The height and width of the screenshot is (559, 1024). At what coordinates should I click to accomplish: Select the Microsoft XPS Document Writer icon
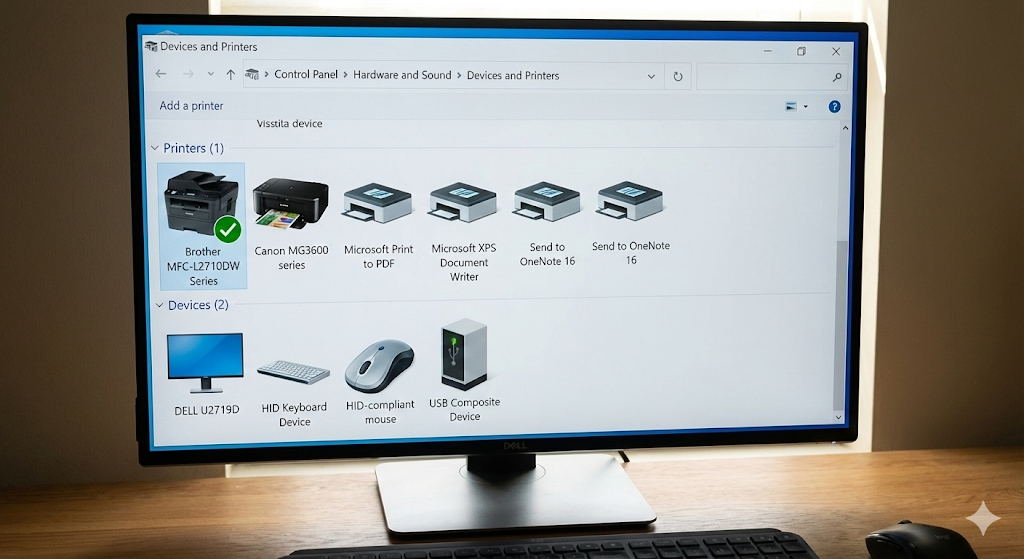[x=463, y=202]
